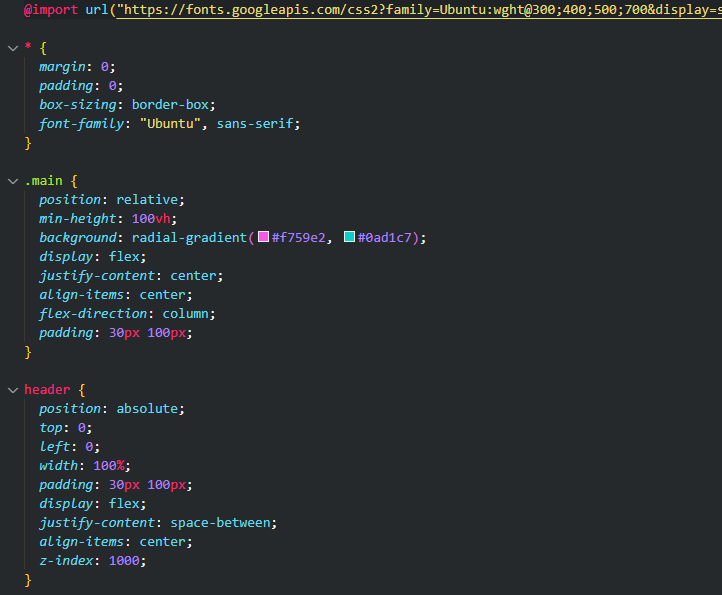Click the closing brace of the .main block
The height and width of the screenshot is (595, 722).
tap(28, 352)
